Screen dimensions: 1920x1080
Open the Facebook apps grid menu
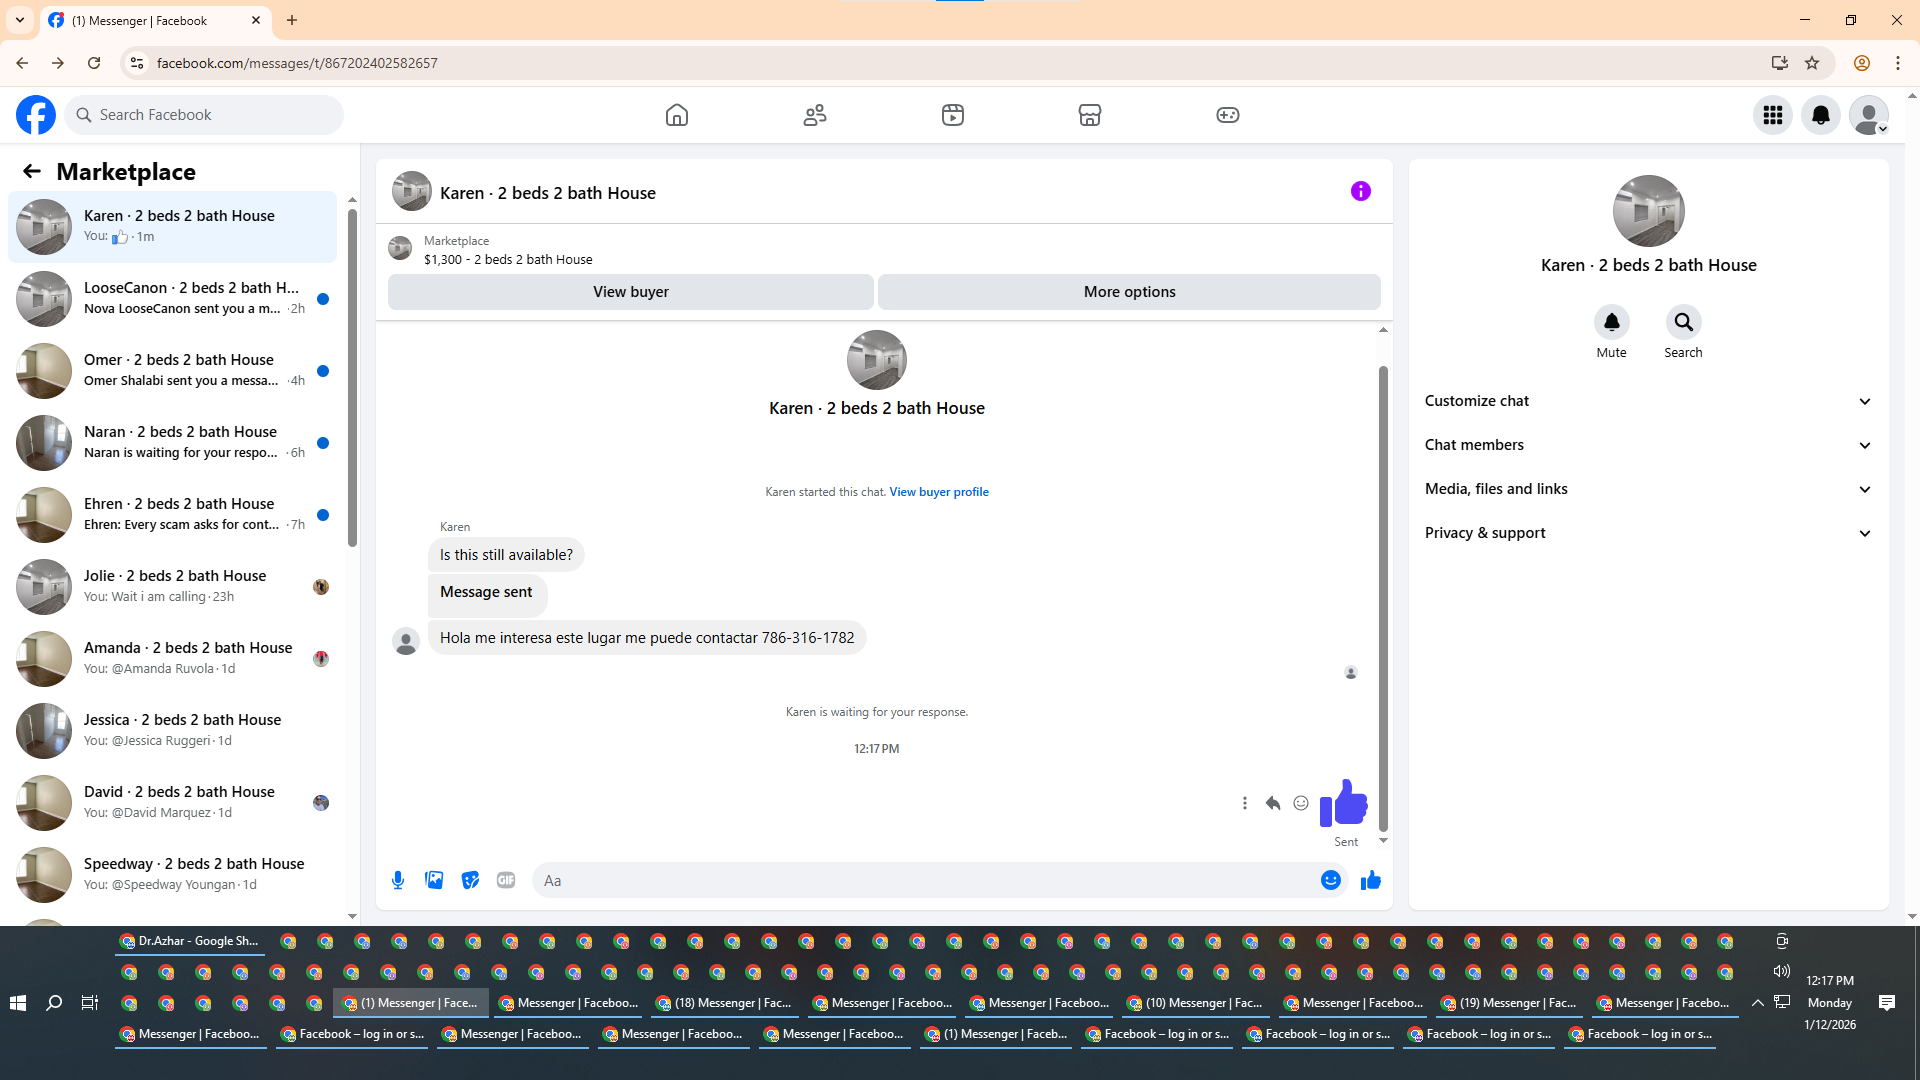1772,115
